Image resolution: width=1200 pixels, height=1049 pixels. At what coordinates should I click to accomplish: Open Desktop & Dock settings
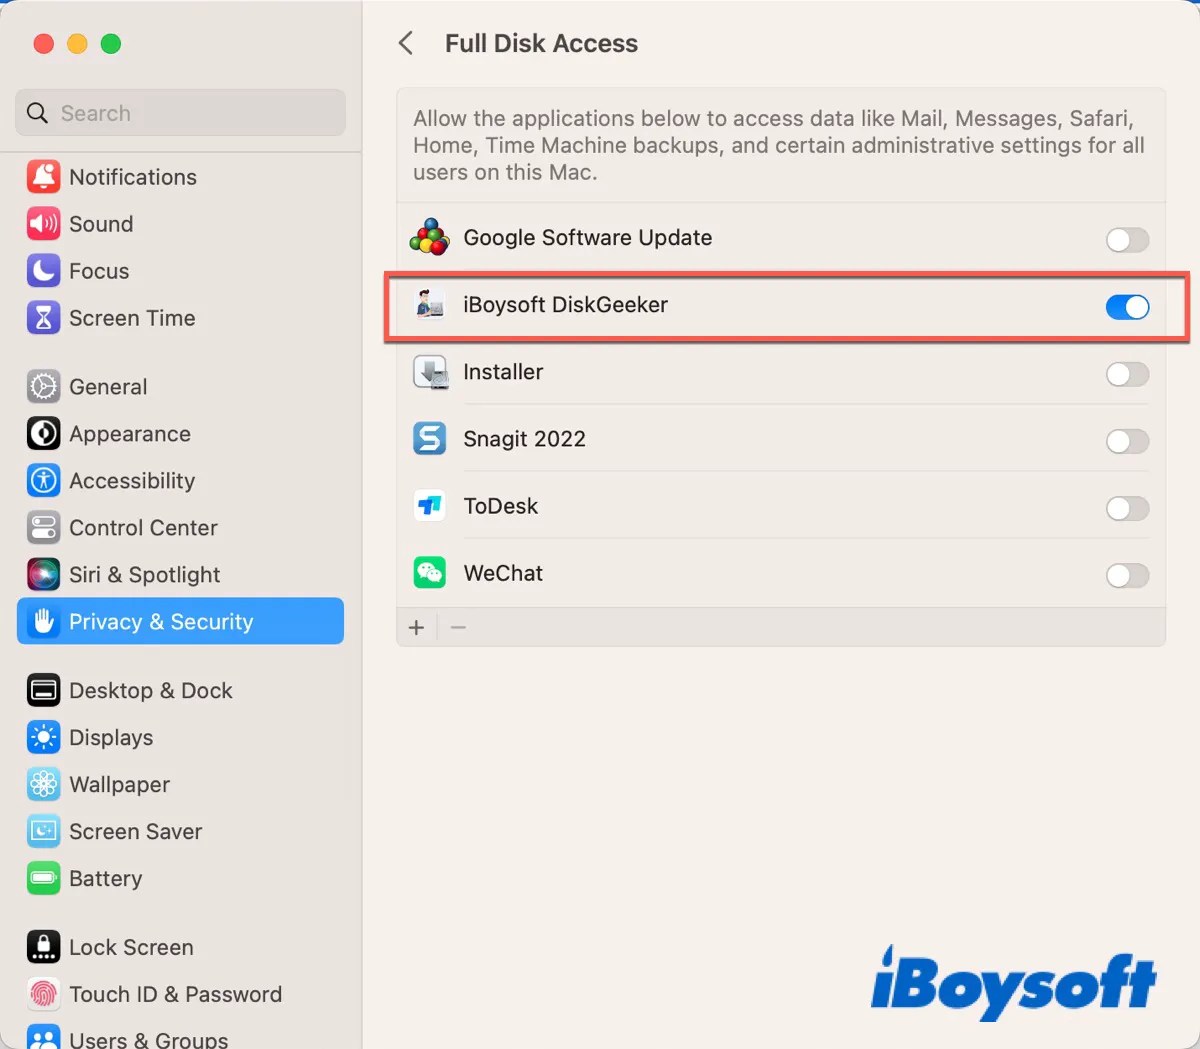tap(150, 690)
